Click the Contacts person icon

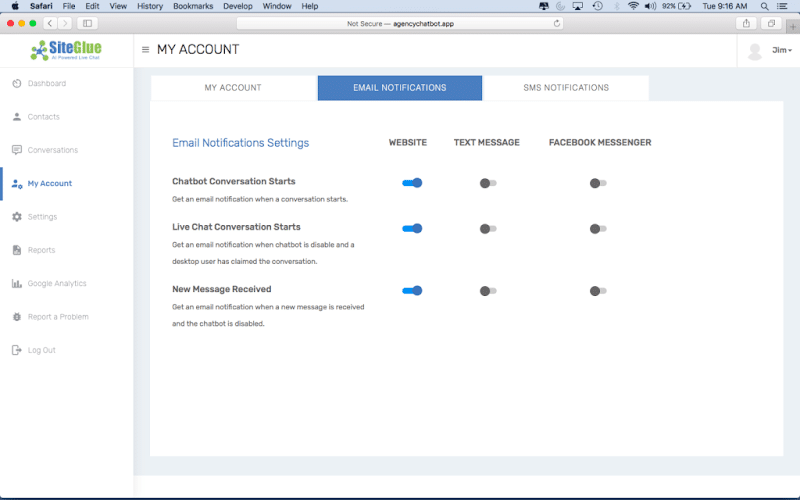(x=17, y=117)
